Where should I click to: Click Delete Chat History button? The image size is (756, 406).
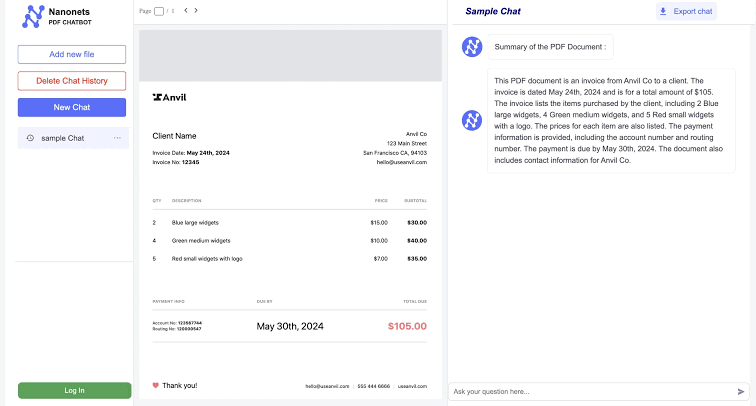72,81
